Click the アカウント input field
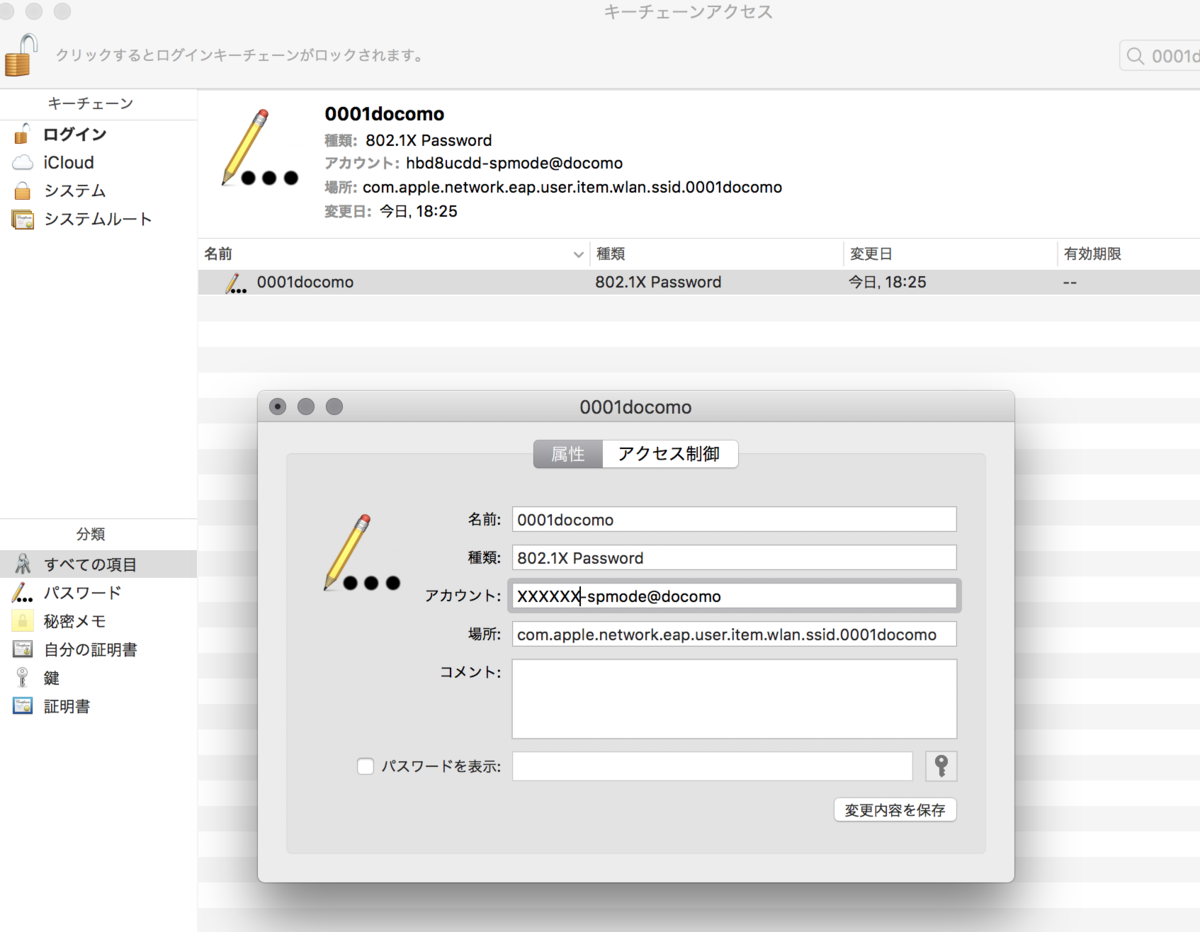The width and height of the screenshot is (1200, 932). (x=734, y=596)
